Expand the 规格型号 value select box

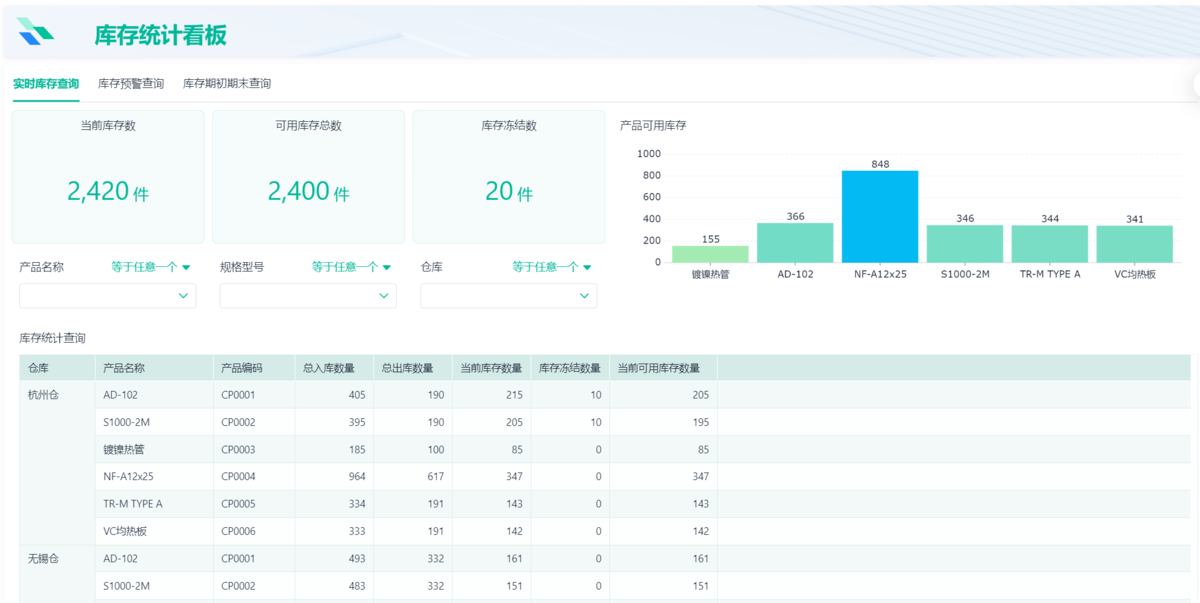coord(308,296)
